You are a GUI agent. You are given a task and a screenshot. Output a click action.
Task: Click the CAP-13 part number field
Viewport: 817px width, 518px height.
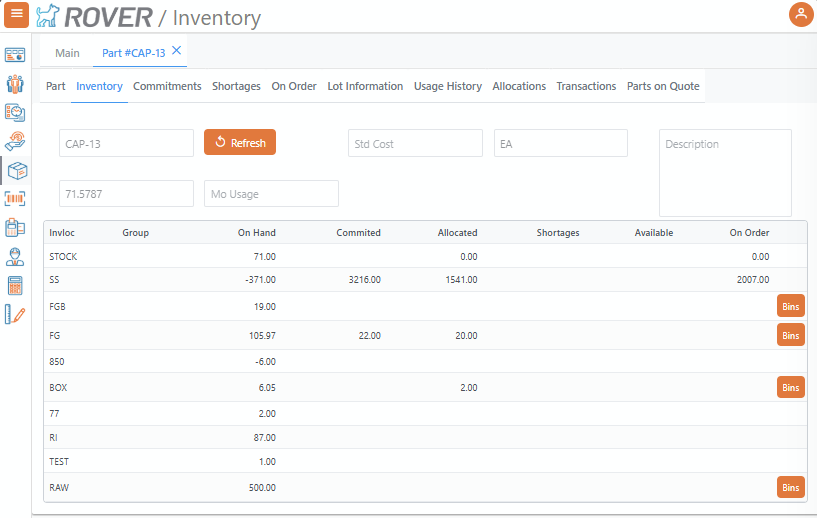point(127,143)
